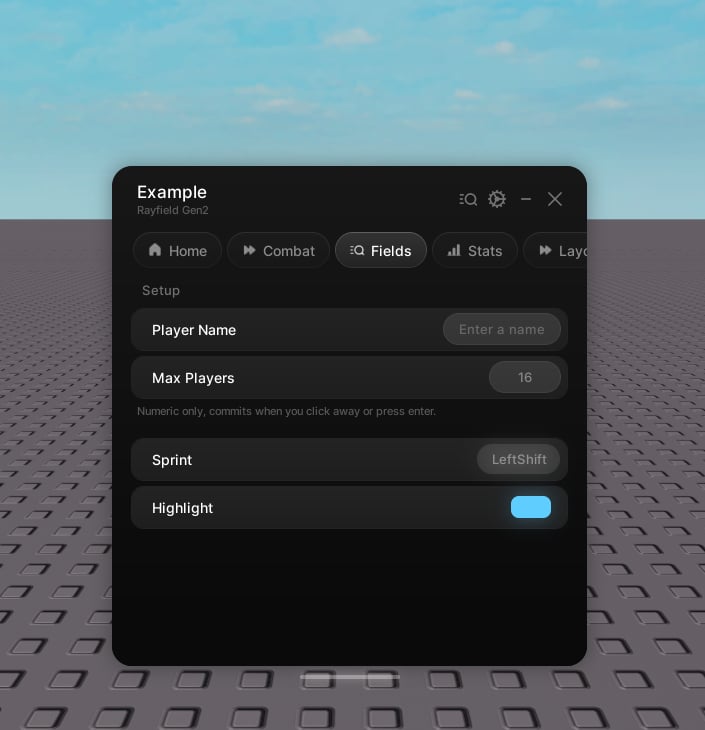Click the Highlight row label
705x730 pixels.
[x=183, y=508]
